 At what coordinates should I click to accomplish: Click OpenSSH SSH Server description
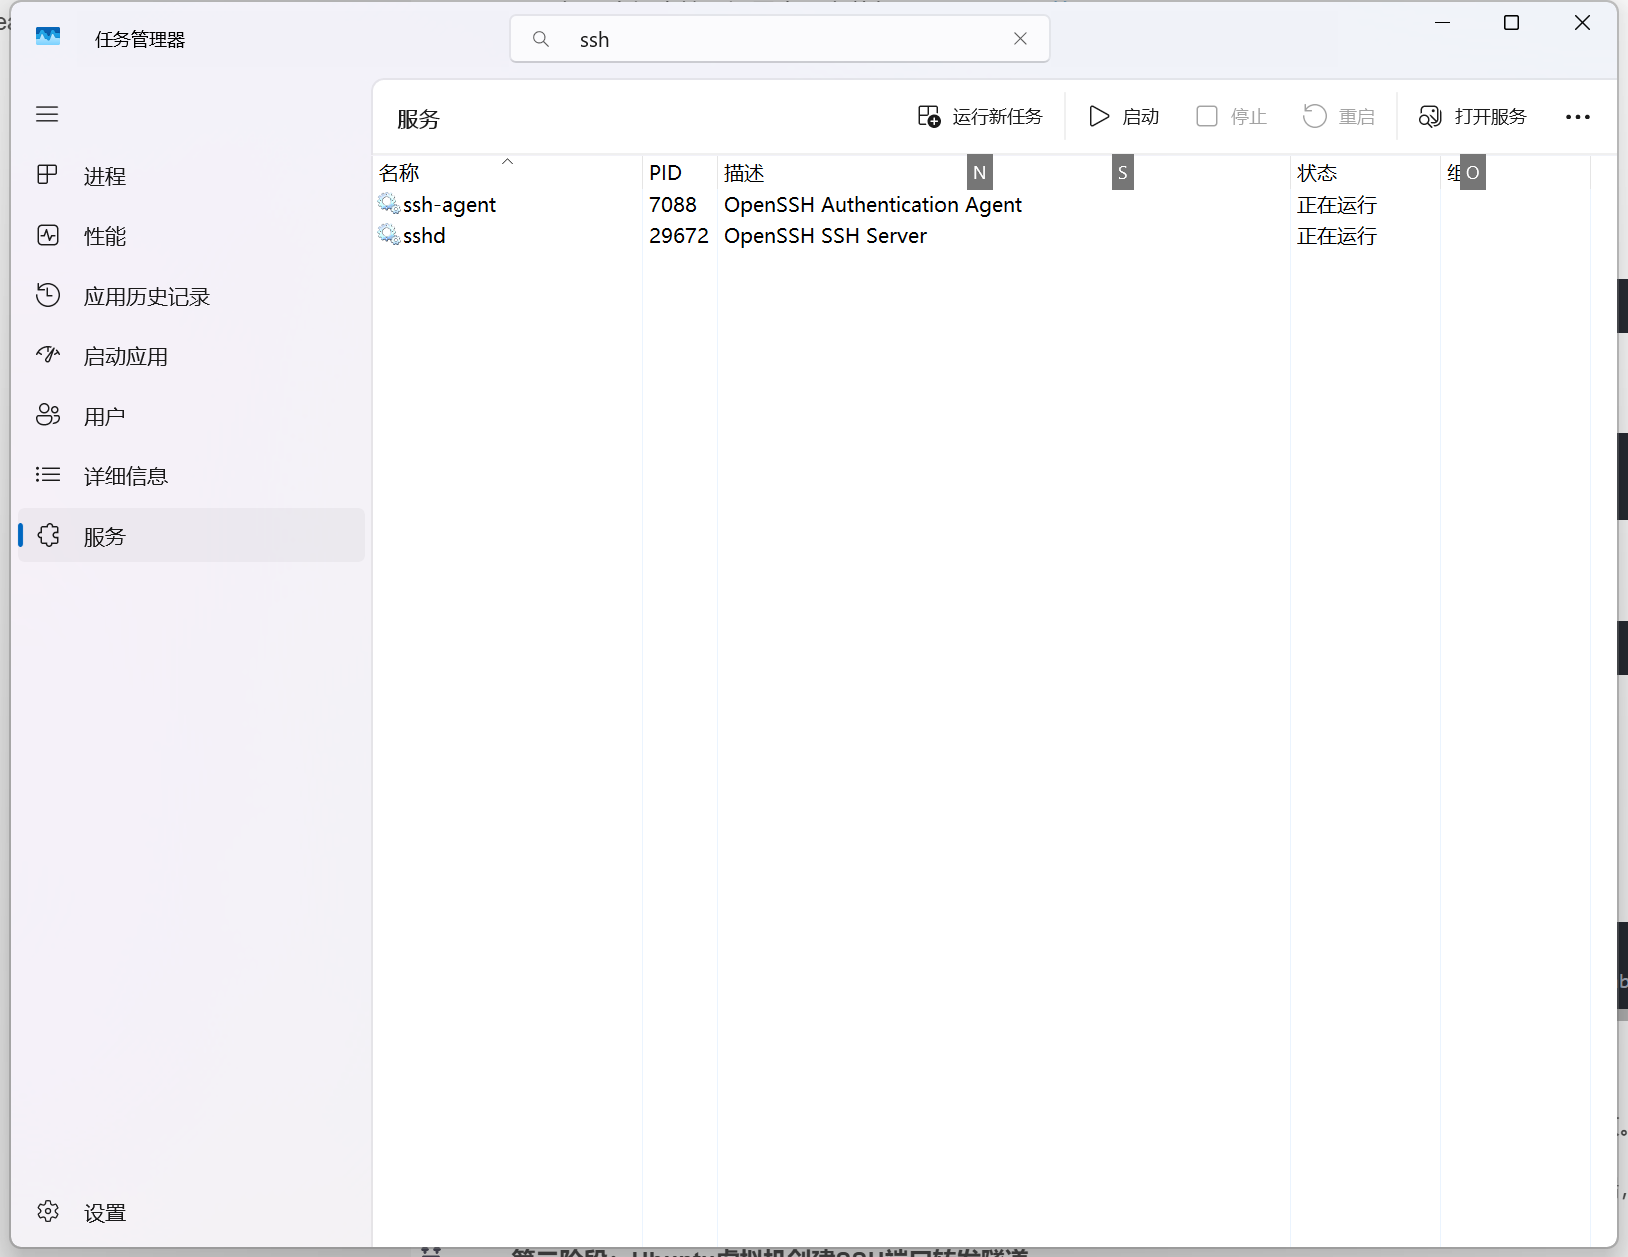pyautogui.click(x=825, y=235)
